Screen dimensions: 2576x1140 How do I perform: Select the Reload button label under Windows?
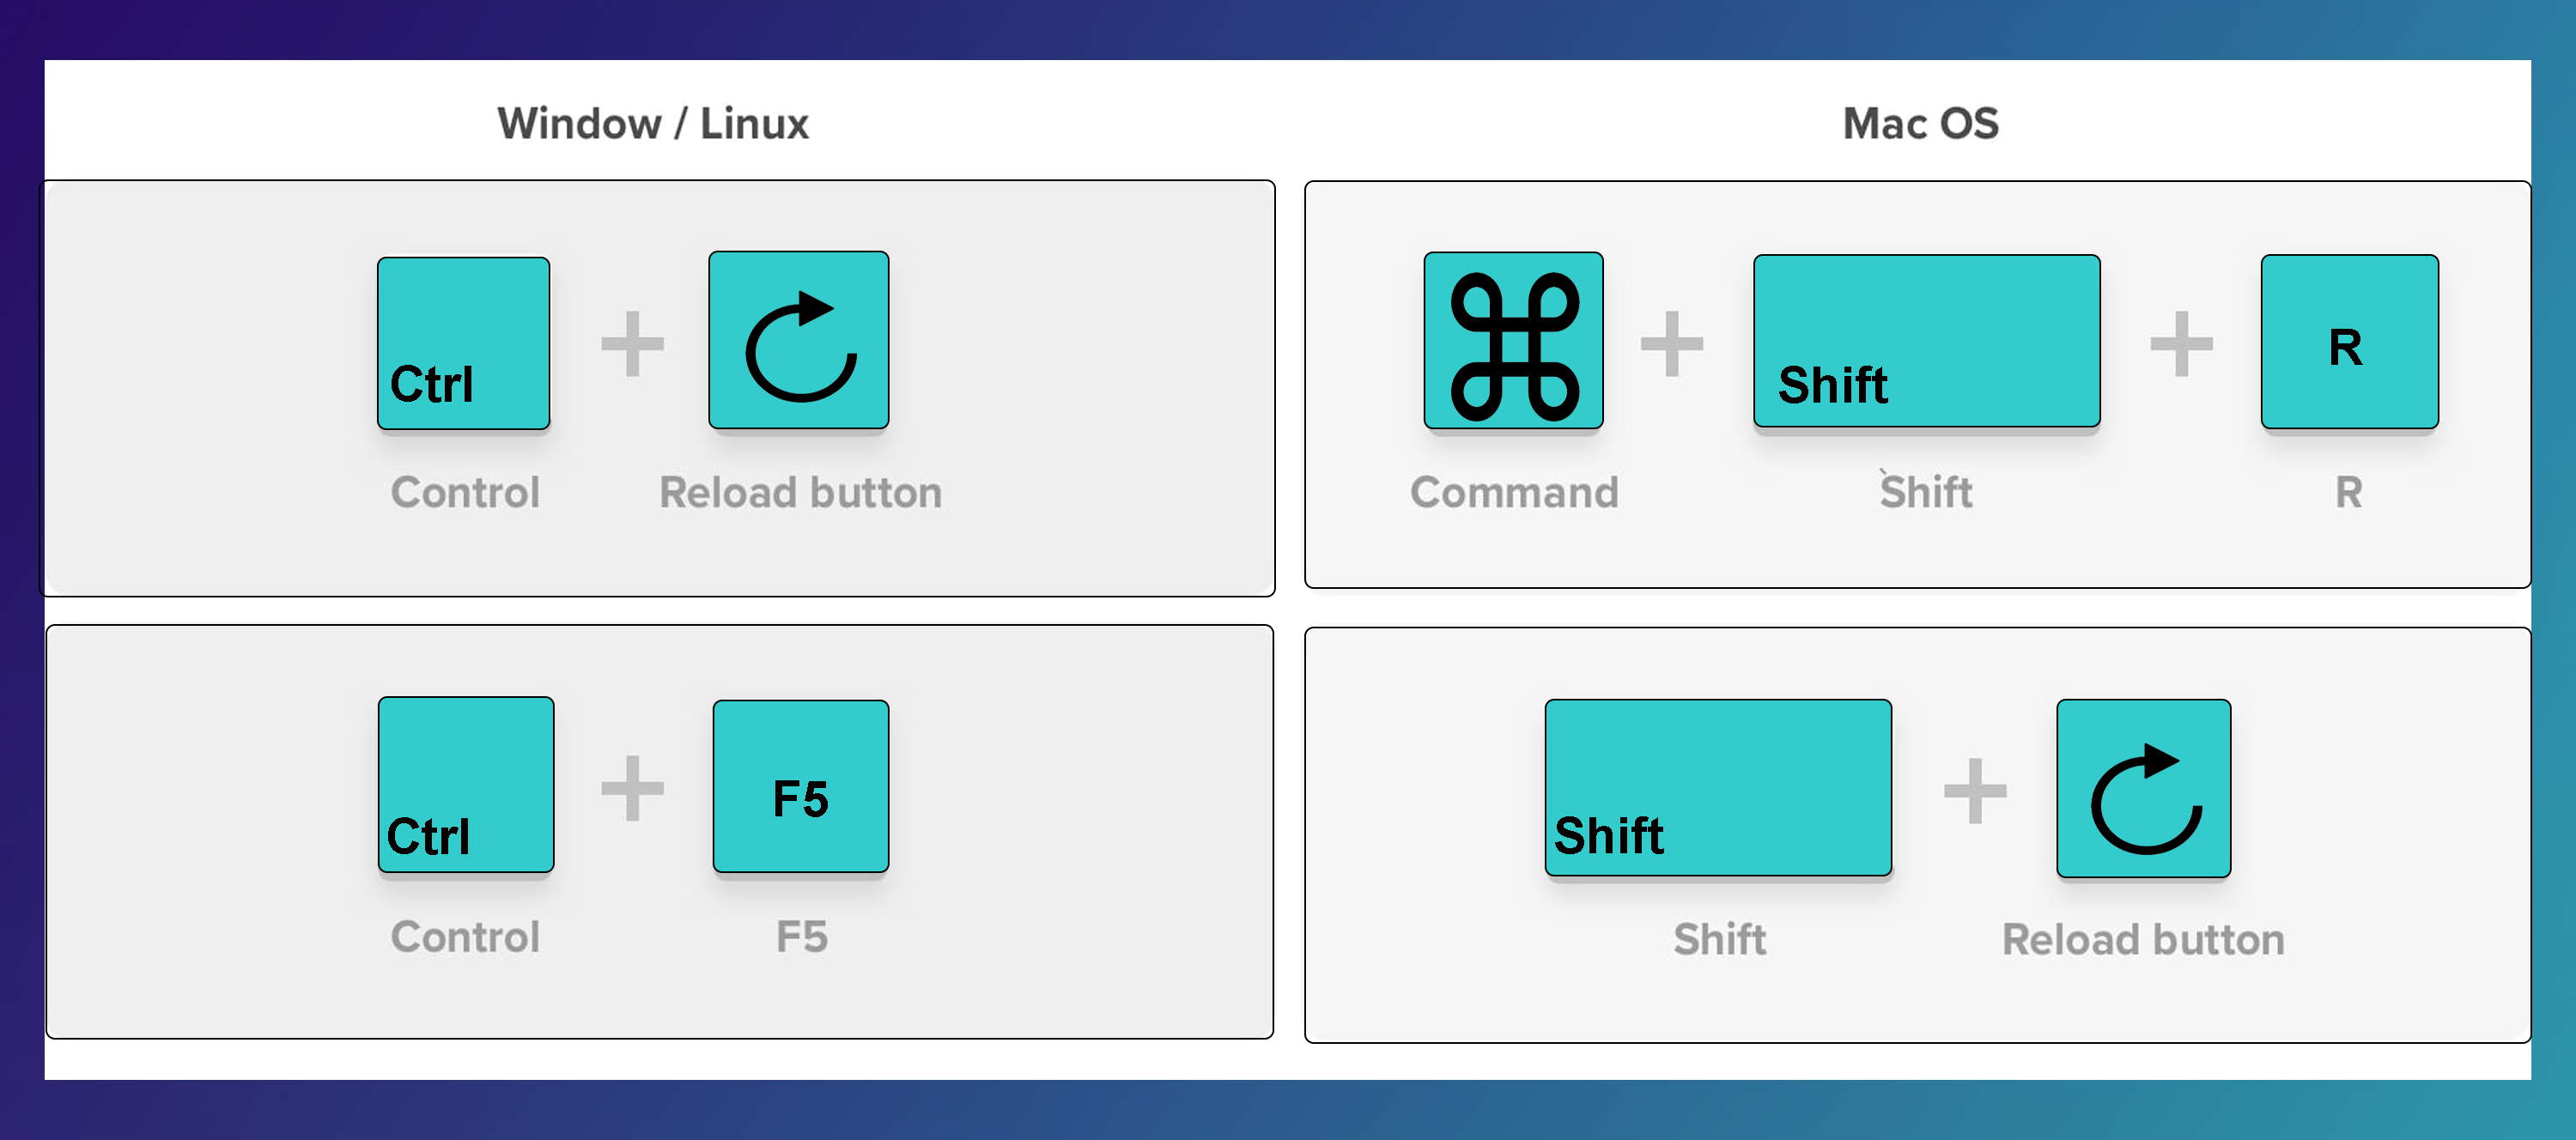[800, 492]
